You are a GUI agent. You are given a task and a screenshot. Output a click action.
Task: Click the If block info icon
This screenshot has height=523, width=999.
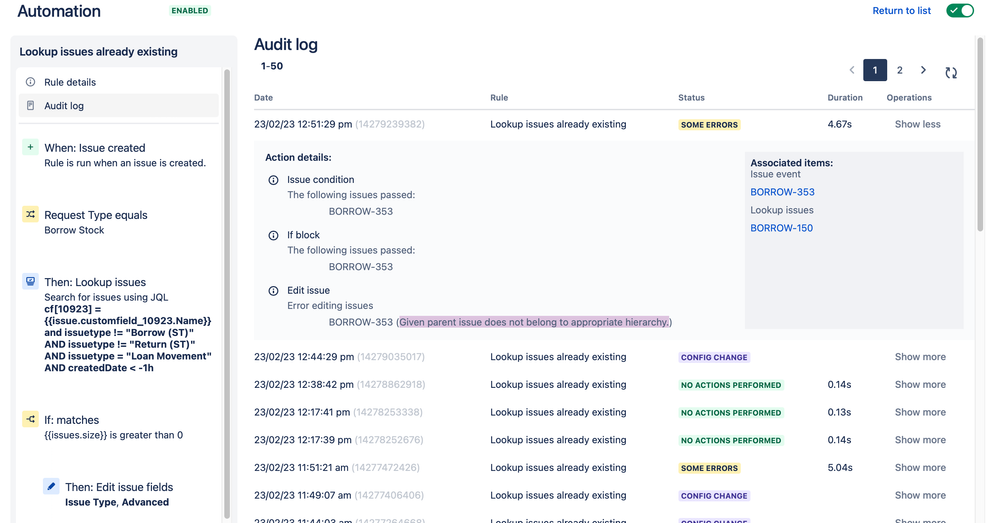pyautogui.click(x=273, y=236)
